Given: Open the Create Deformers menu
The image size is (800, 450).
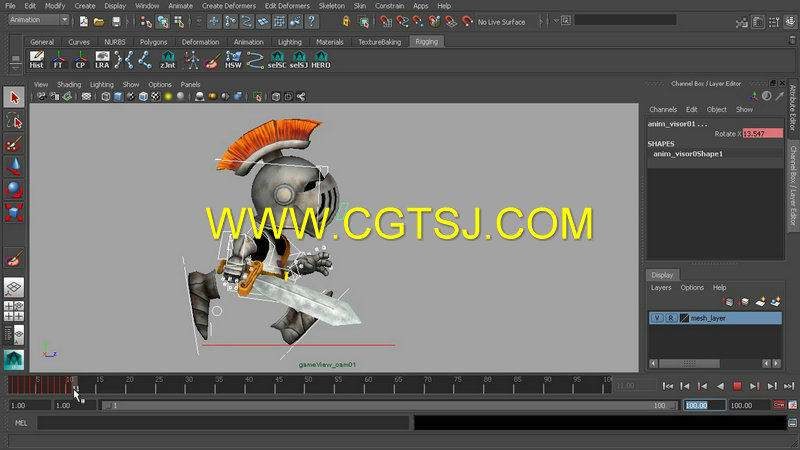Looking at the screenshot, I should coord(229,6).
